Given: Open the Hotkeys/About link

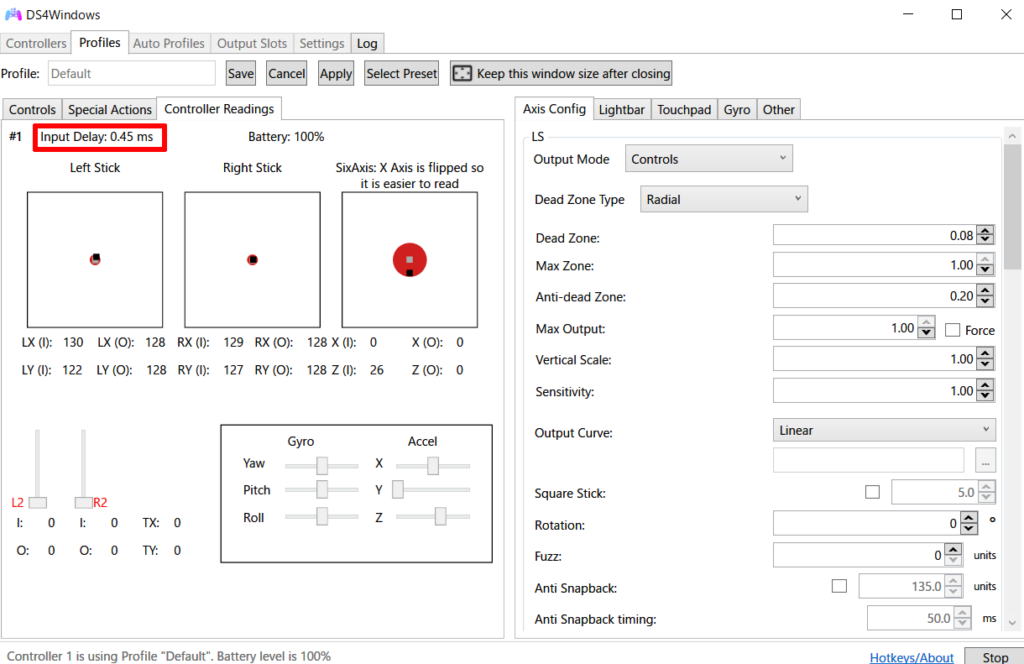Looking at the screenshot, I should coord(911,657).
